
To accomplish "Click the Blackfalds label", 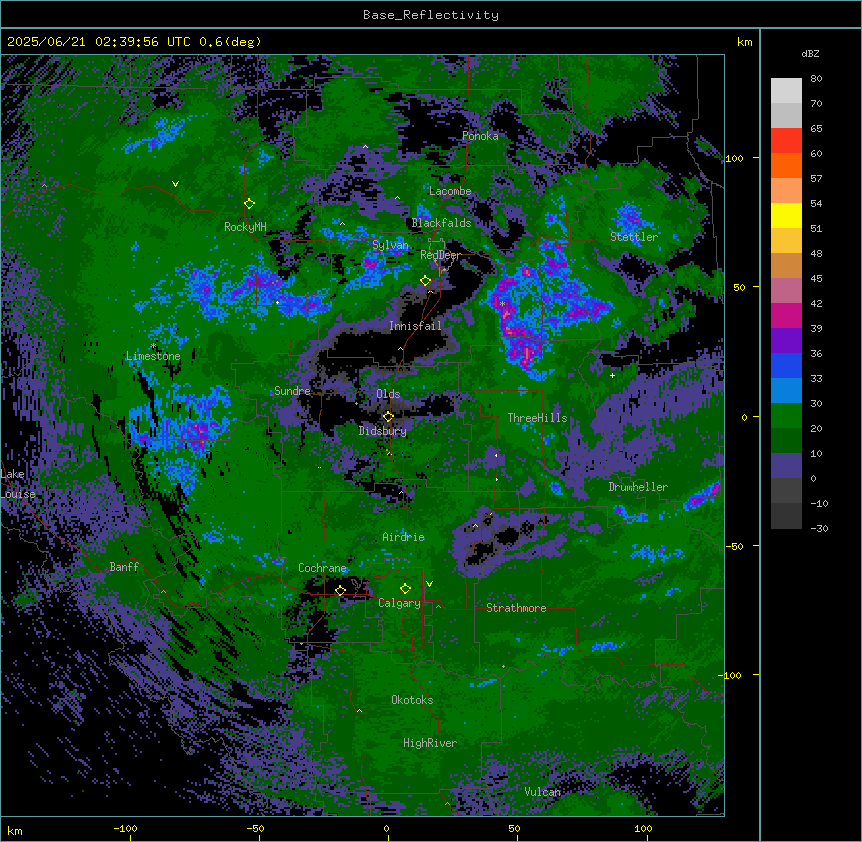I will pos(441,223).
